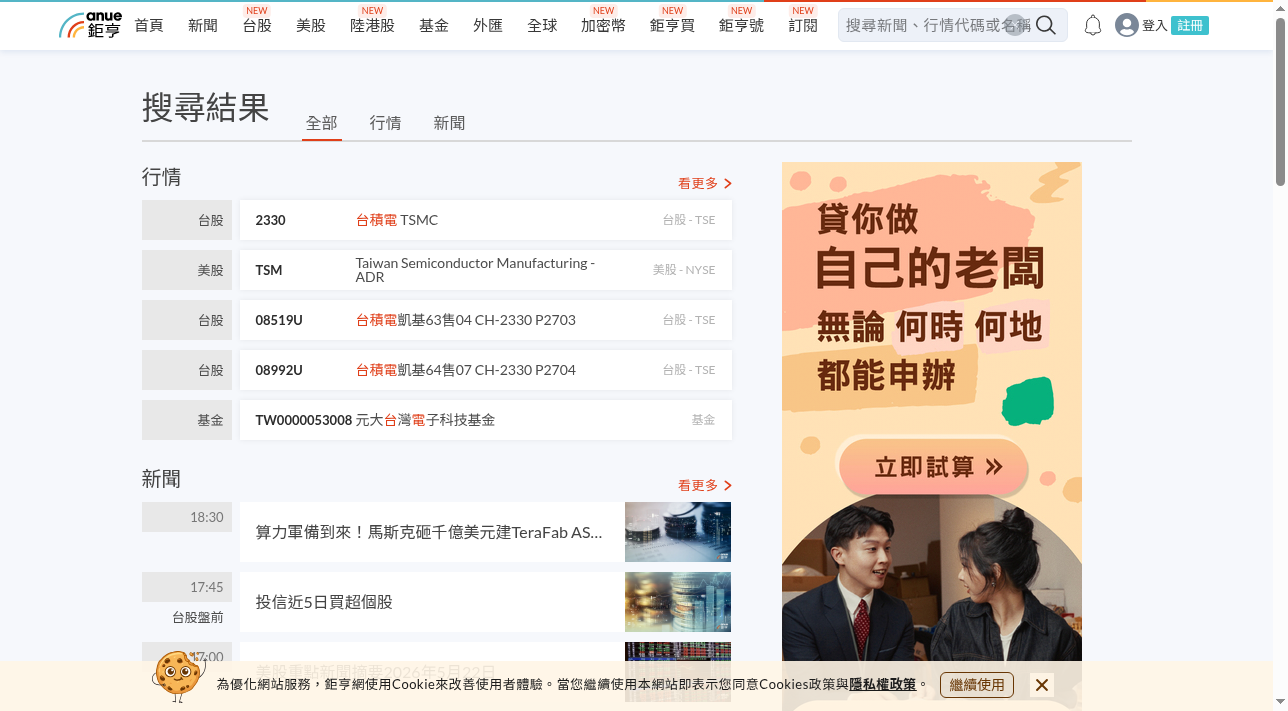Viewport: 1288px width, 711px height.
Task: Open 陸港股 in the top navigation
Action: 372,25
